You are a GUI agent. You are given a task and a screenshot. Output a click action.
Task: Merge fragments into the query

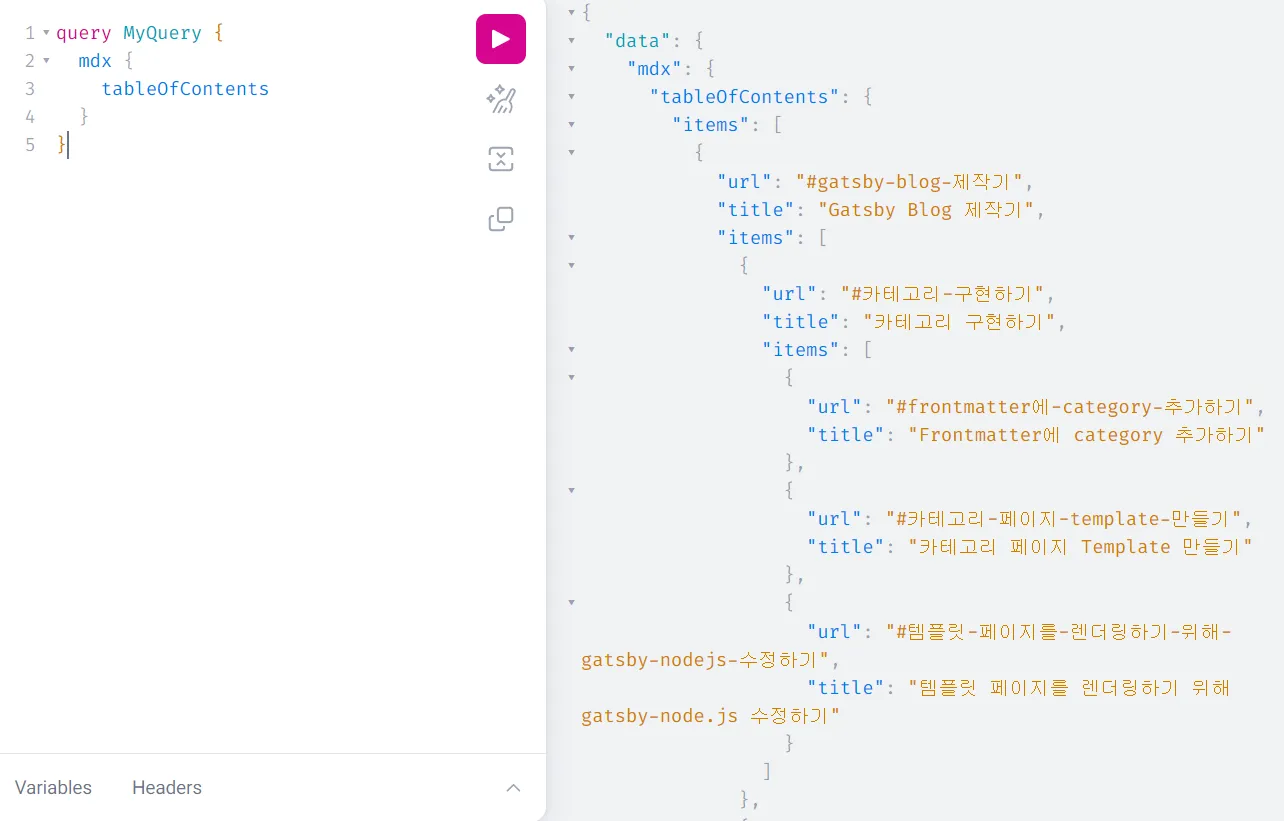(500, 158)
